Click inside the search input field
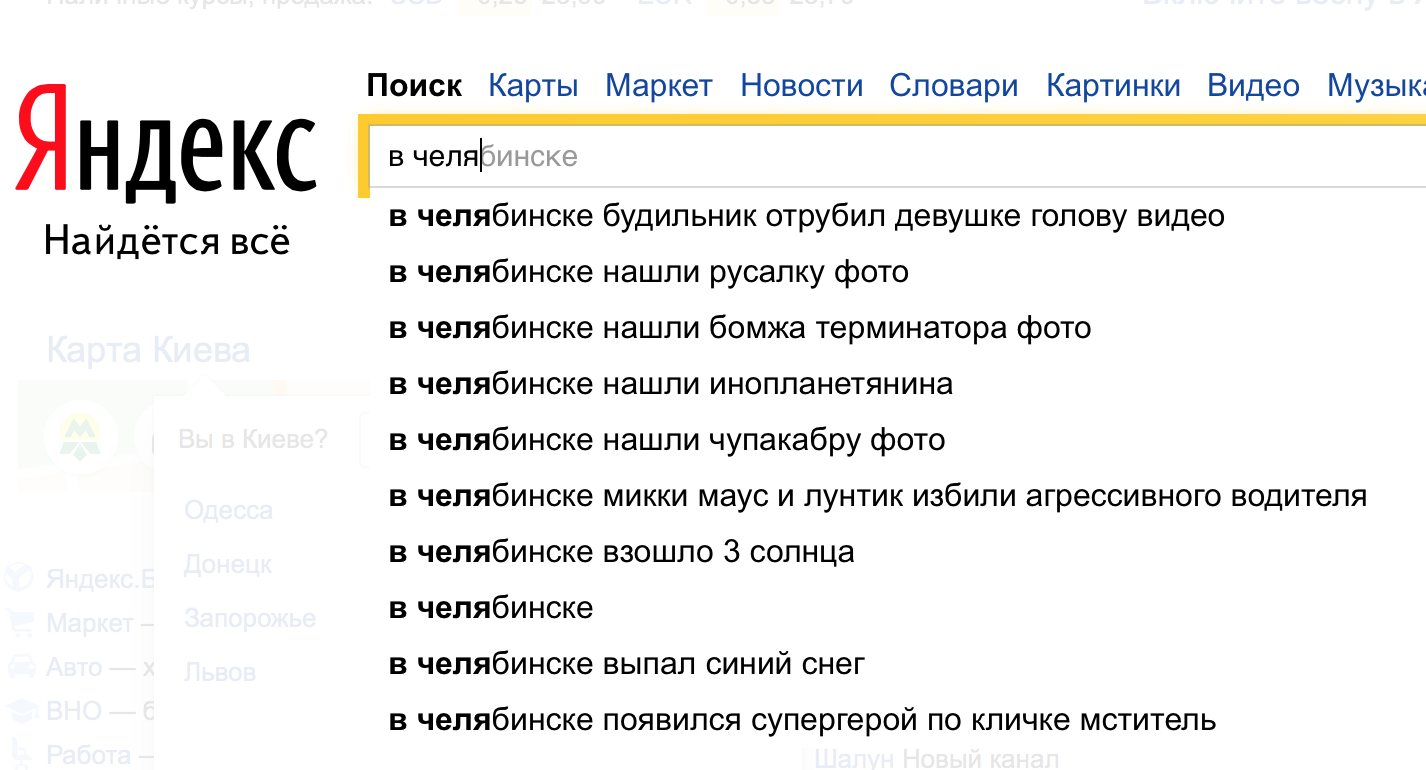Image resolution: width=1426 pixels, height=770 pixels. pyautogui.click(x=897, y=157)
